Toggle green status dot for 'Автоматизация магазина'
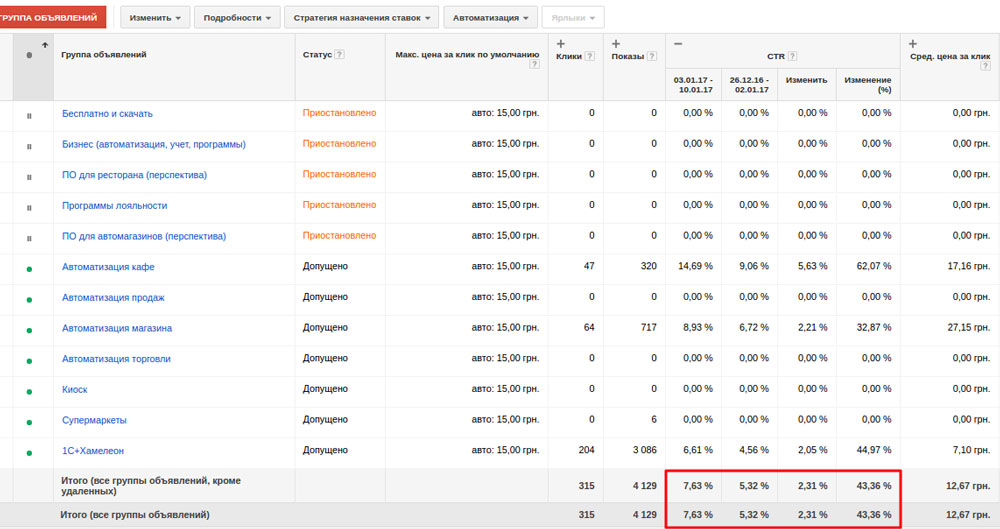Screen dimensions: 1000x529 point(29,331)
